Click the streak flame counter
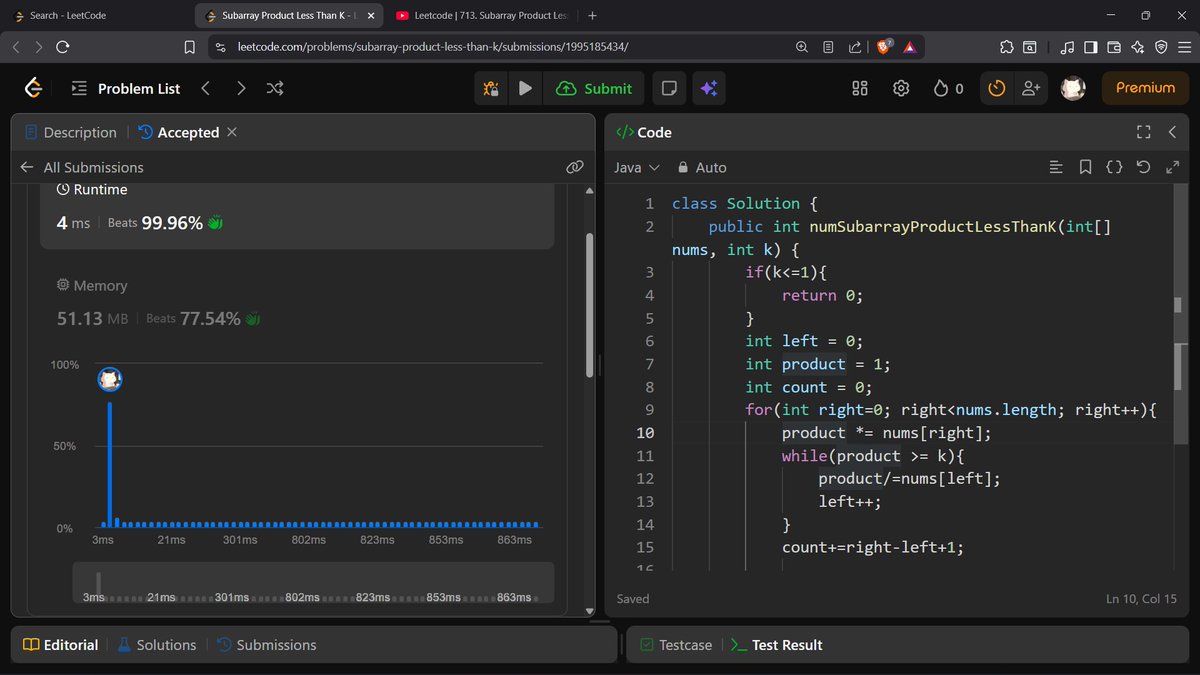1200x675 pixels. (x=948, y=88)
